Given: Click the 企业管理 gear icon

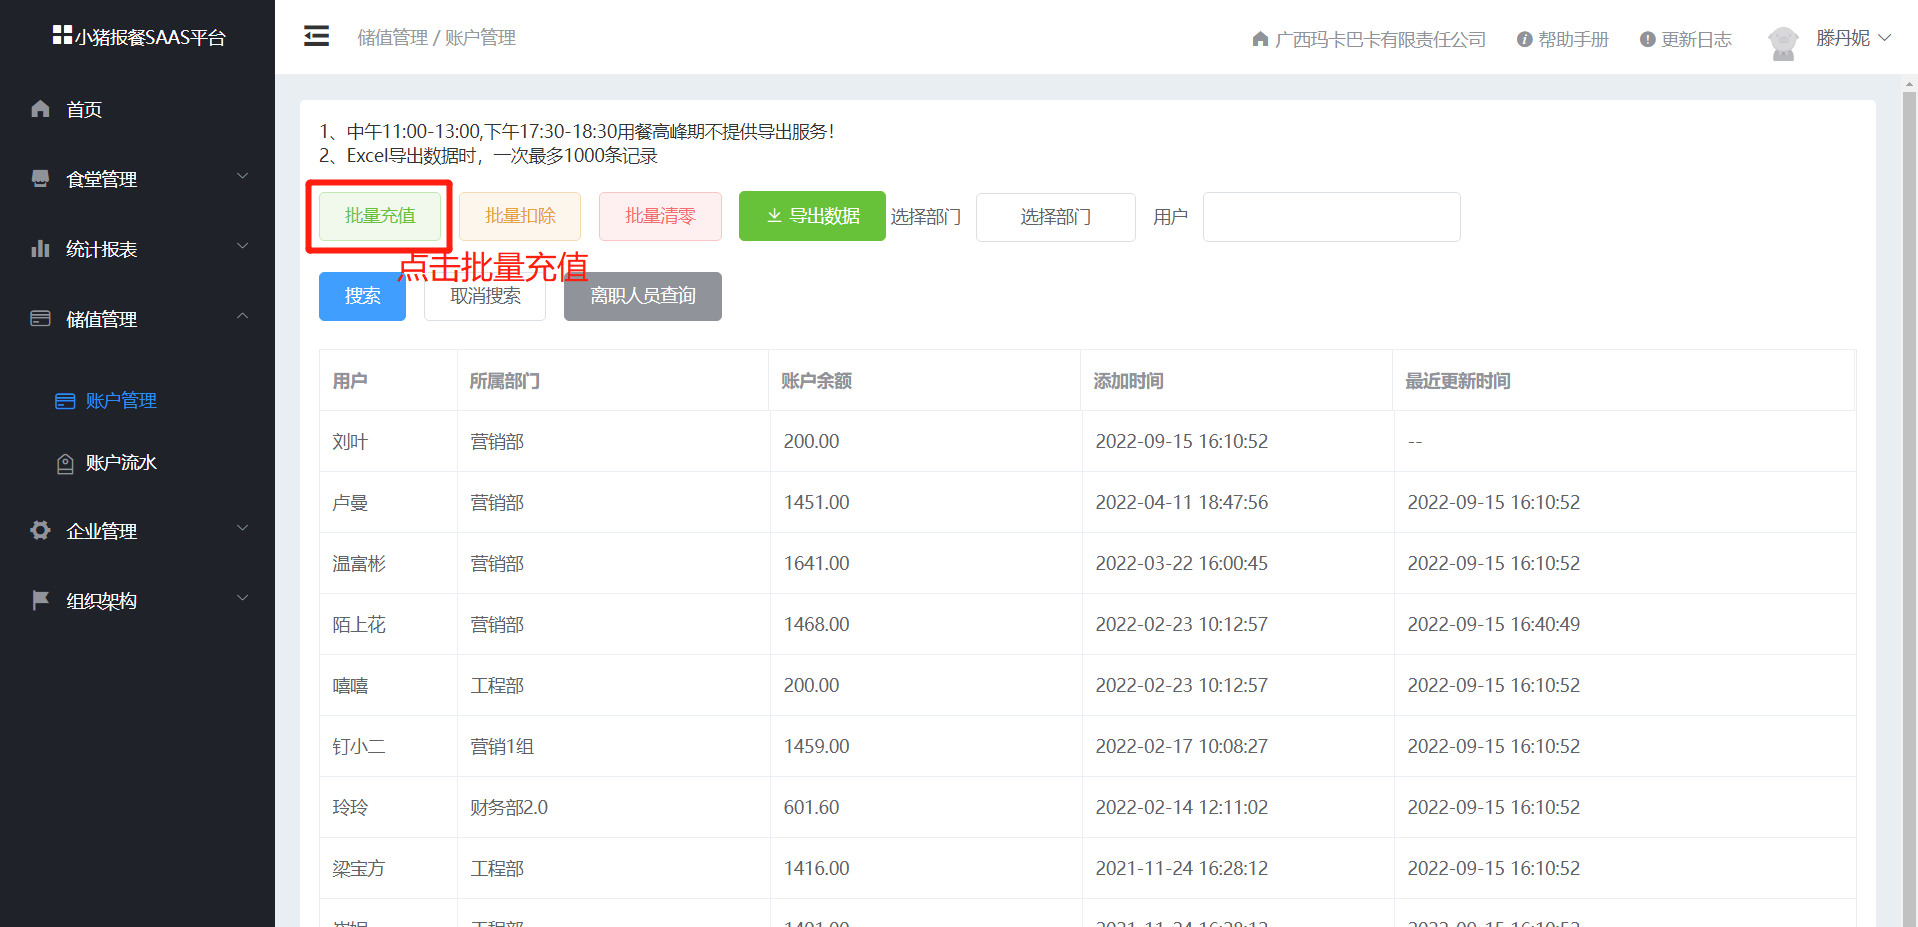Looking at the screenshot, I should click(x=40, y=530).
